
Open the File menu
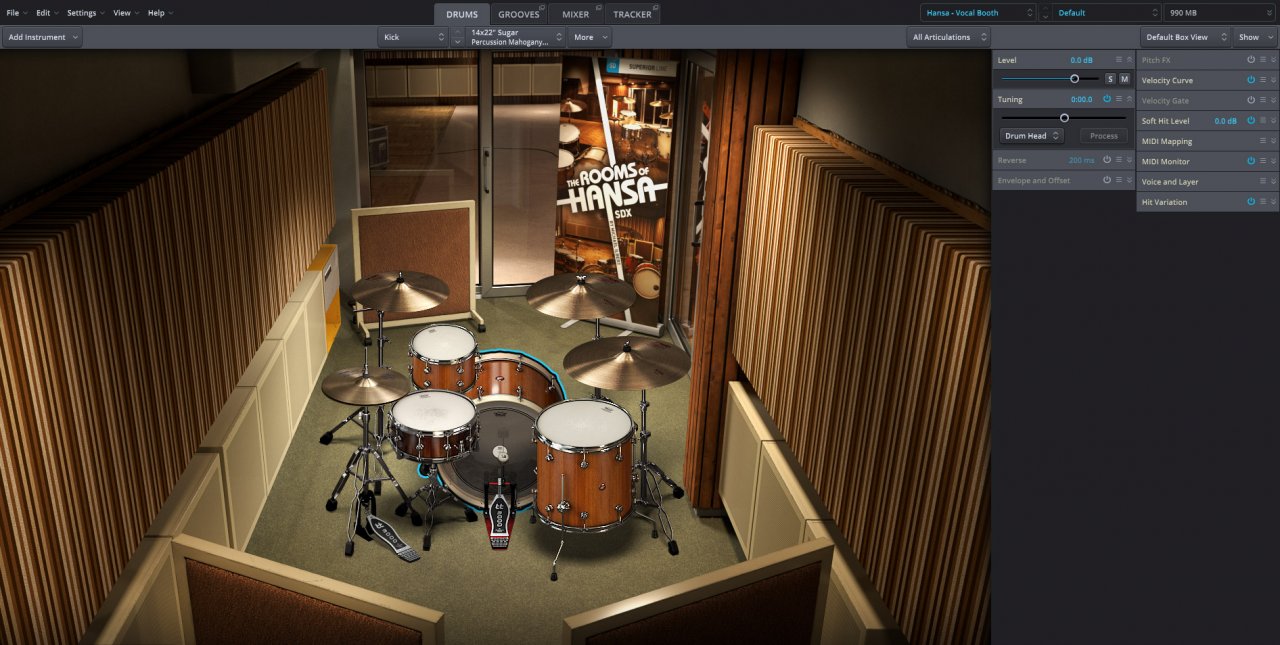[x=16, y=13]
